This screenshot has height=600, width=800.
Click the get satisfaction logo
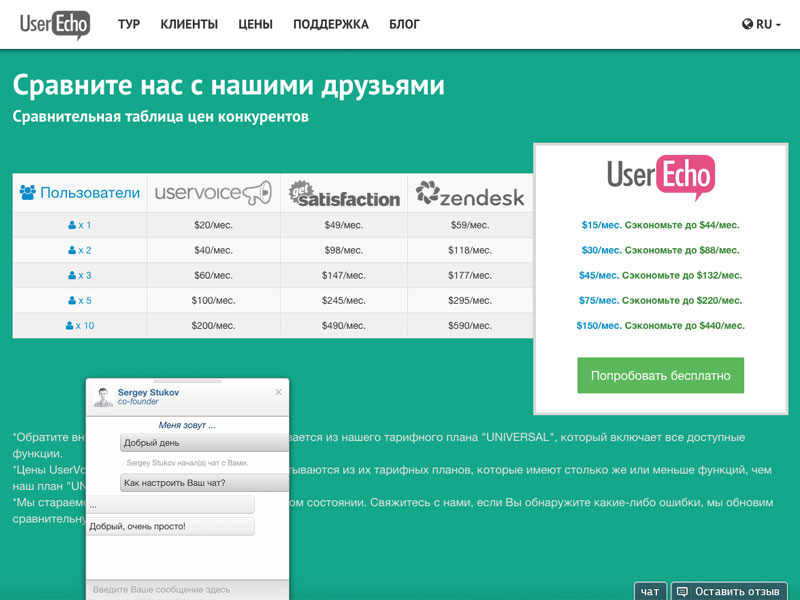[344, 193]
